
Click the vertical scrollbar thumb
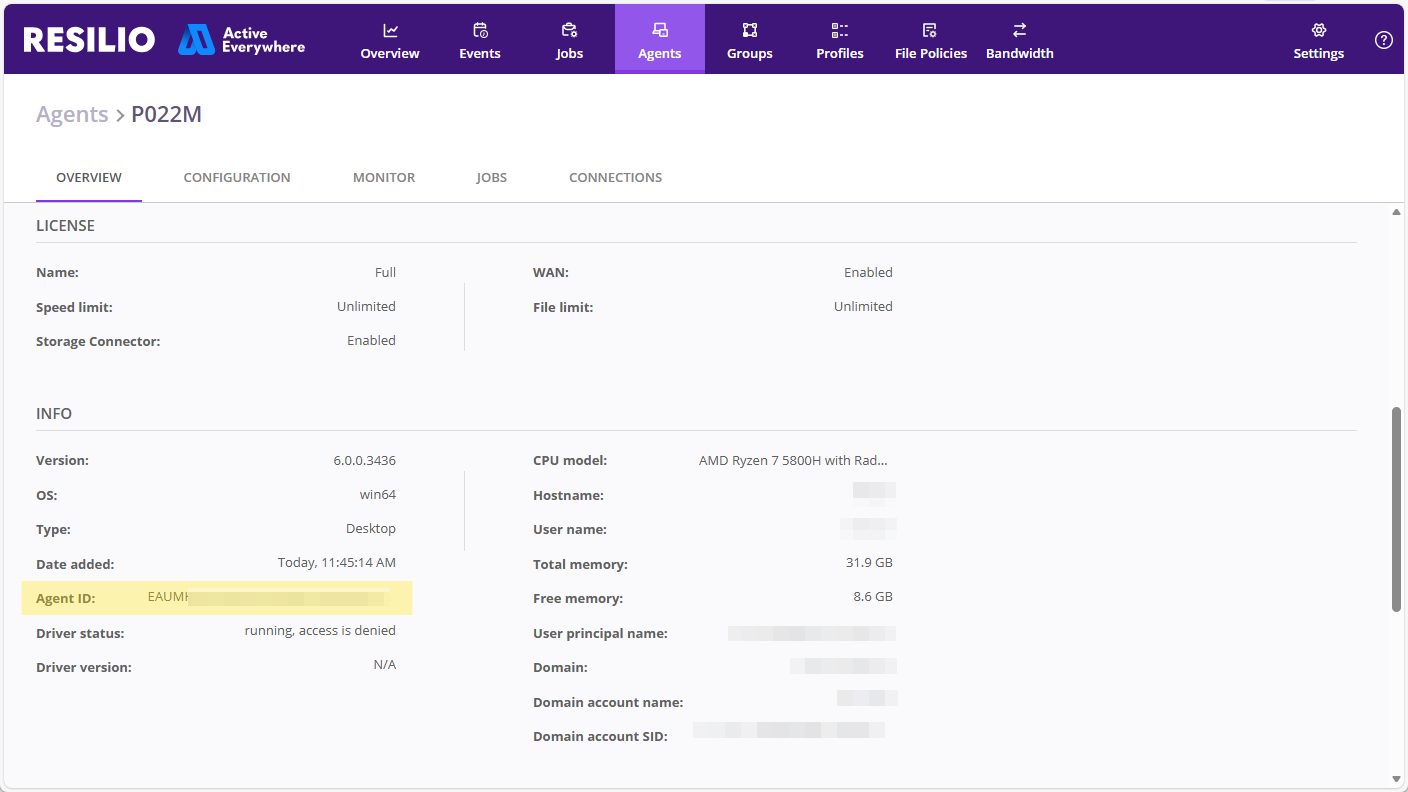pos(1397,509)
